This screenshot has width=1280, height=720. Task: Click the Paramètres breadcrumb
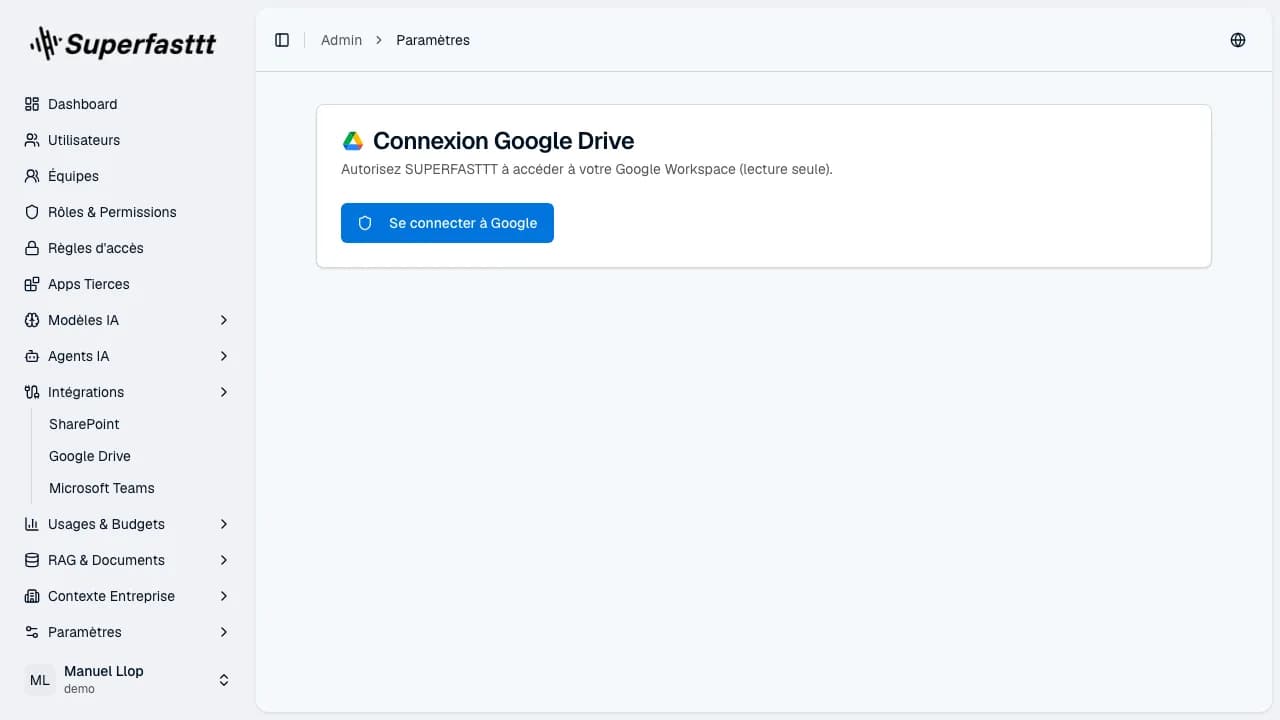click(x=433, y=40)
